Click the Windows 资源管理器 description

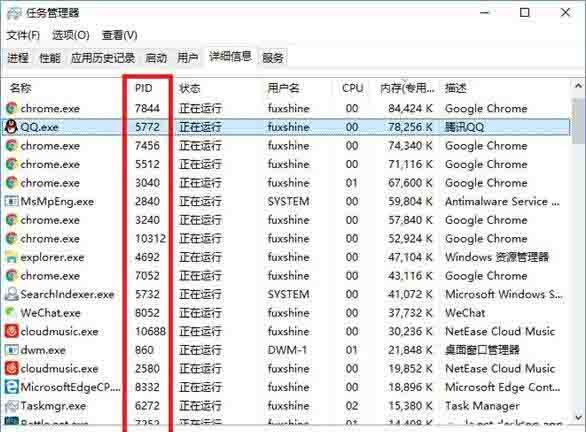[x=497, y=257]
